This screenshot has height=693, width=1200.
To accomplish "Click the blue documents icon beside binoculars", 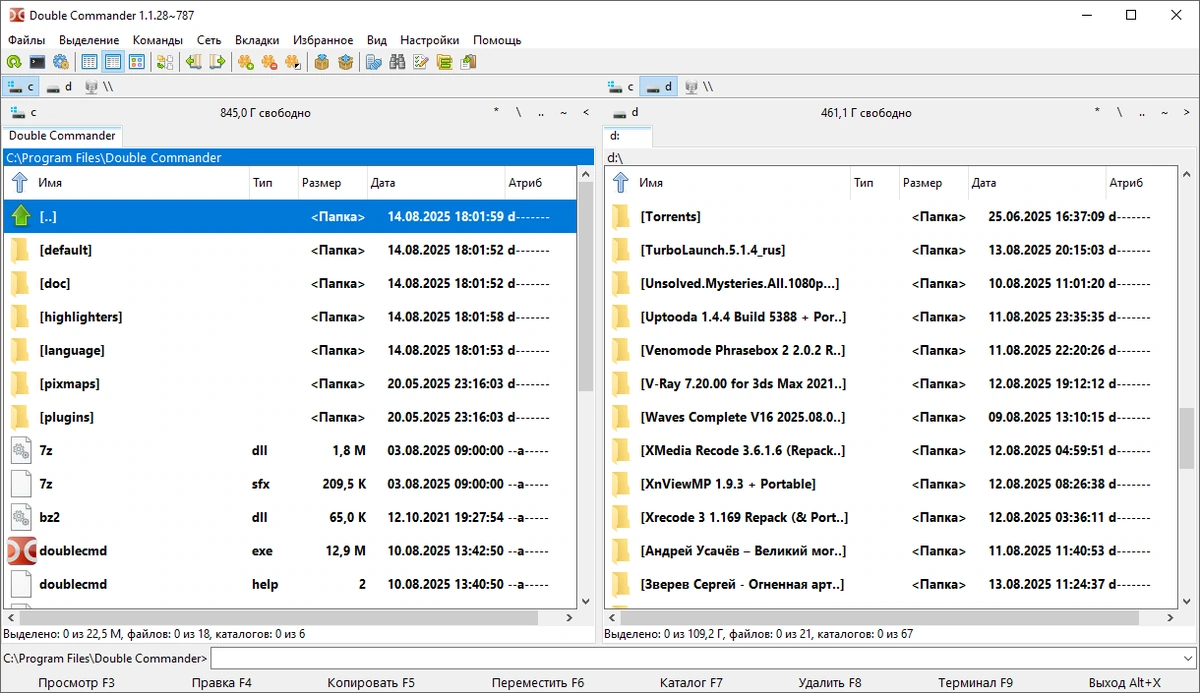I will point(374,62).
